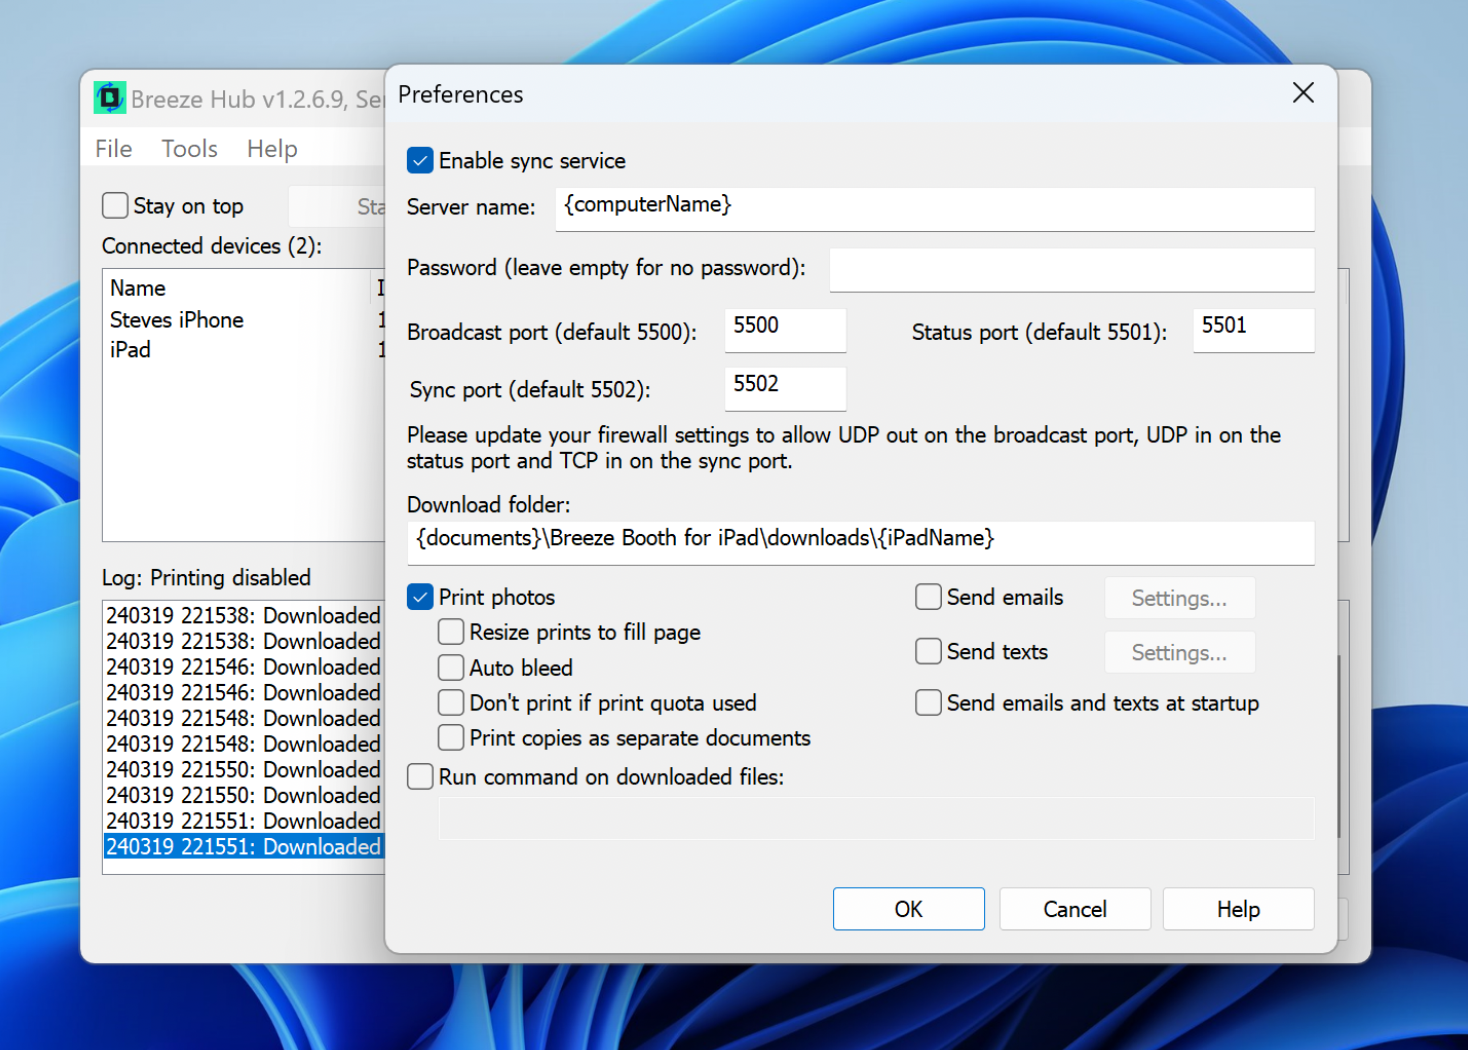Check the Send texts option
Image resolution: width=1468 pixels, height=1050 pixels.
928,651
